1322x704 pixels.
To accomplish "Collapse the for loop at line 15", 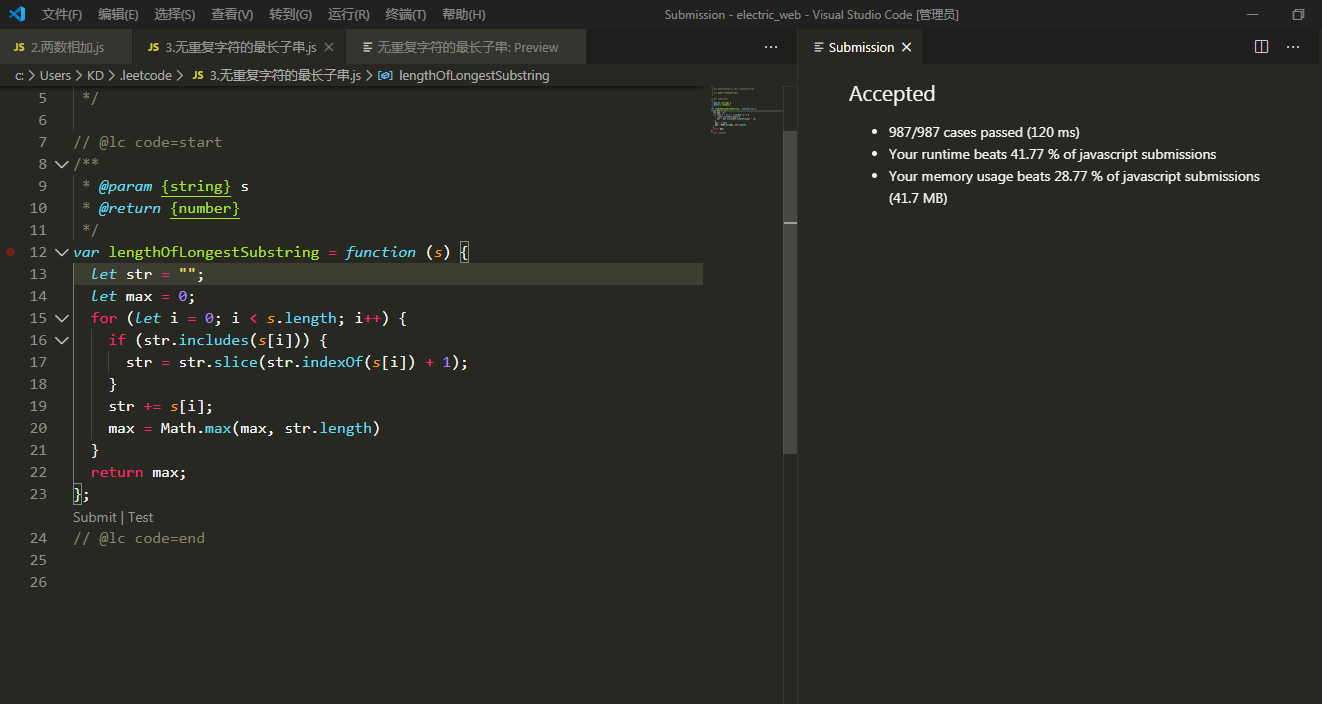I will [62, 318].
